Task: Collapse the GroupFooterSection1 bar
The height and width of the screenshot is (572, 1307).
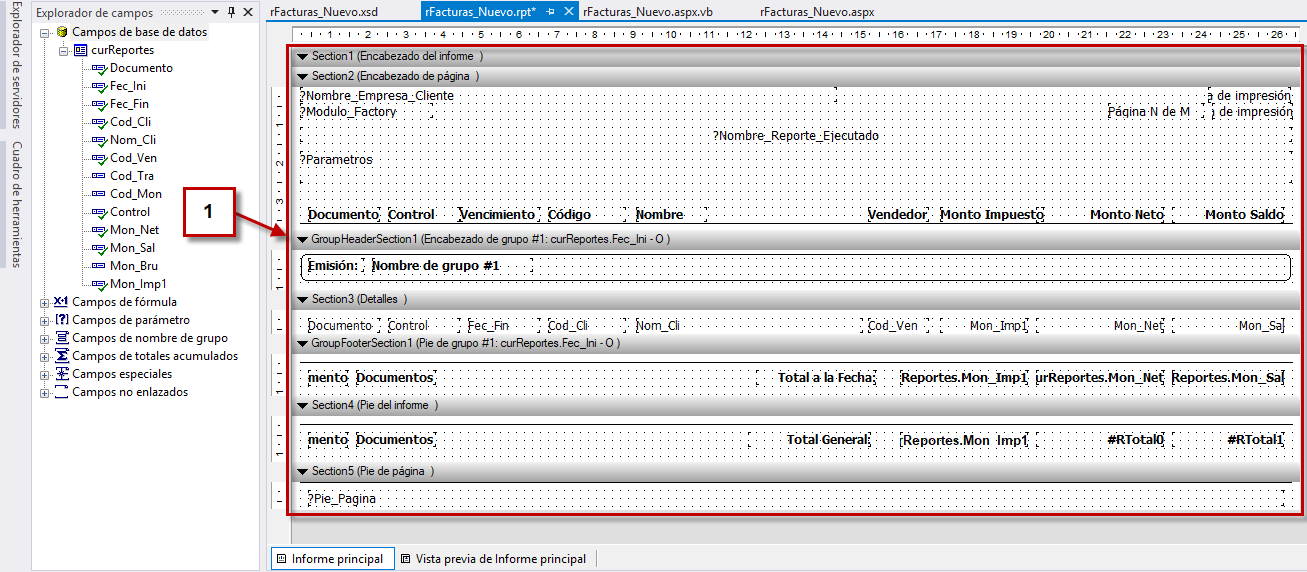Action: pos(302,343)
